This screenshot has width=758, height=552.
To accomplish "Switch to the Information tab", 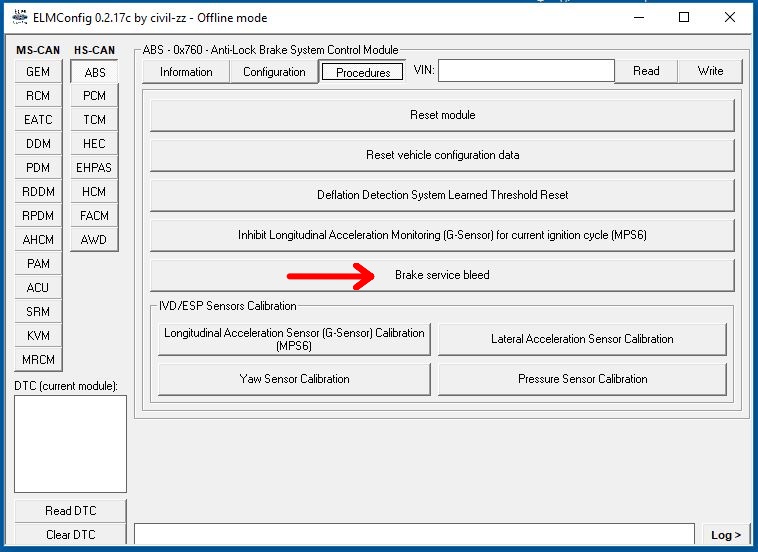I will pos(186,72).
